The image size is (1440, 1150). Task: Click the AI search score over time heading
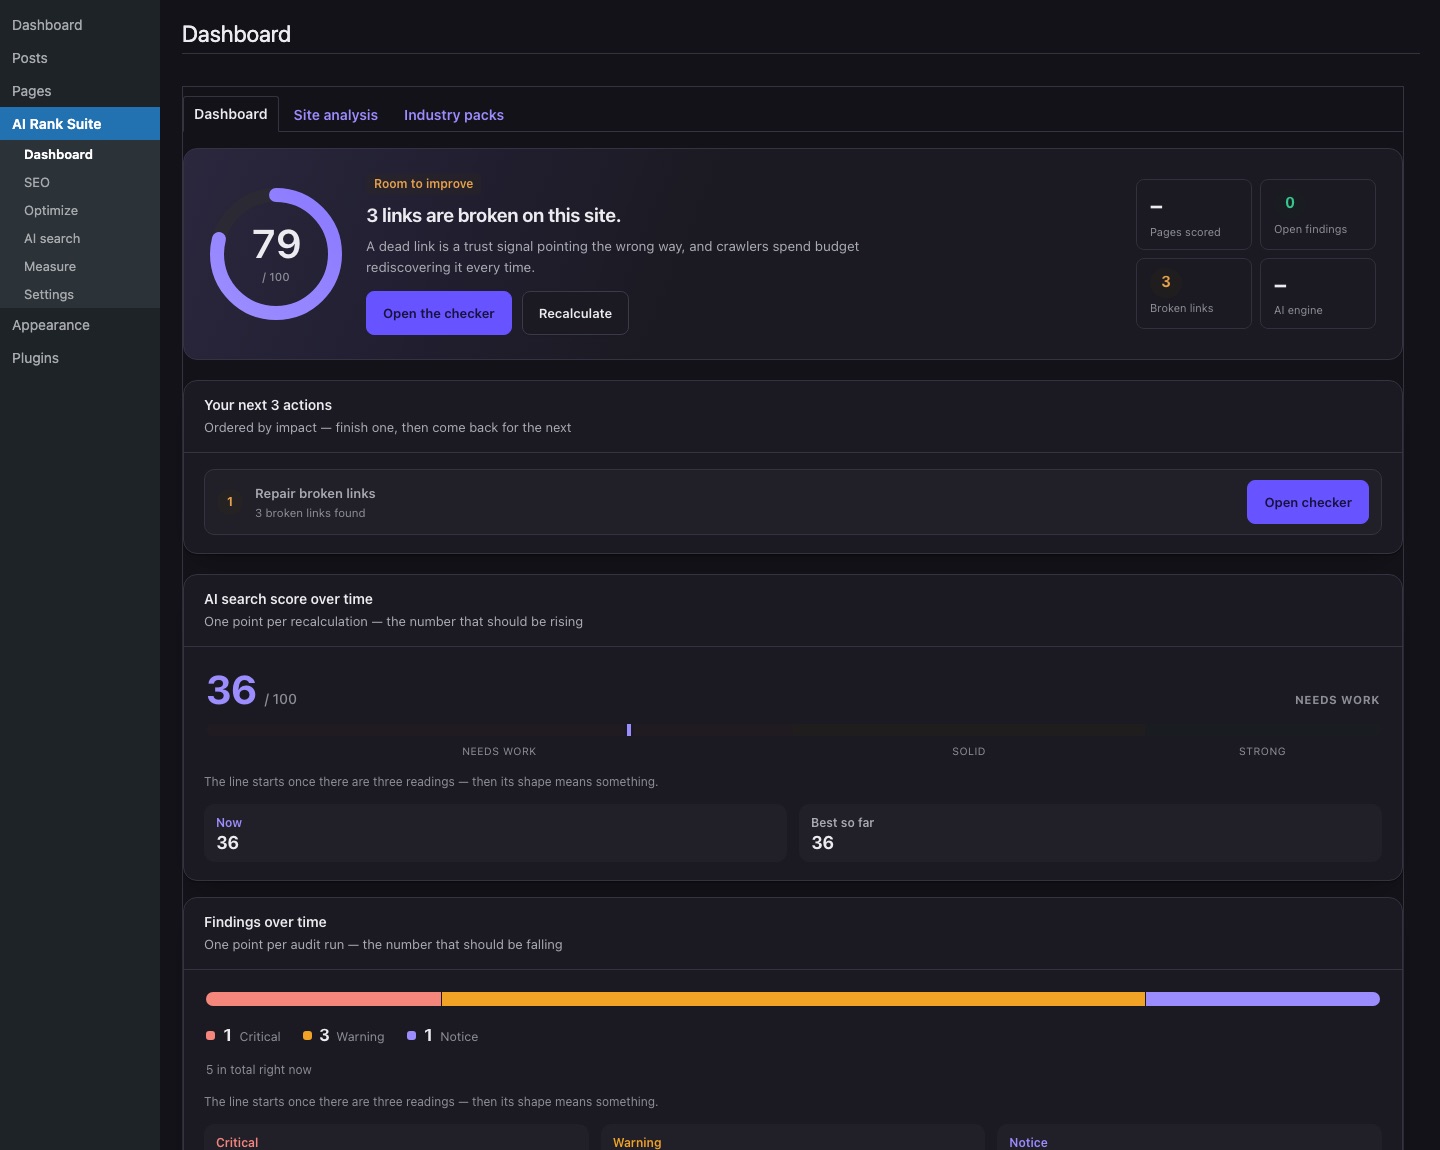tap(288, 599)
